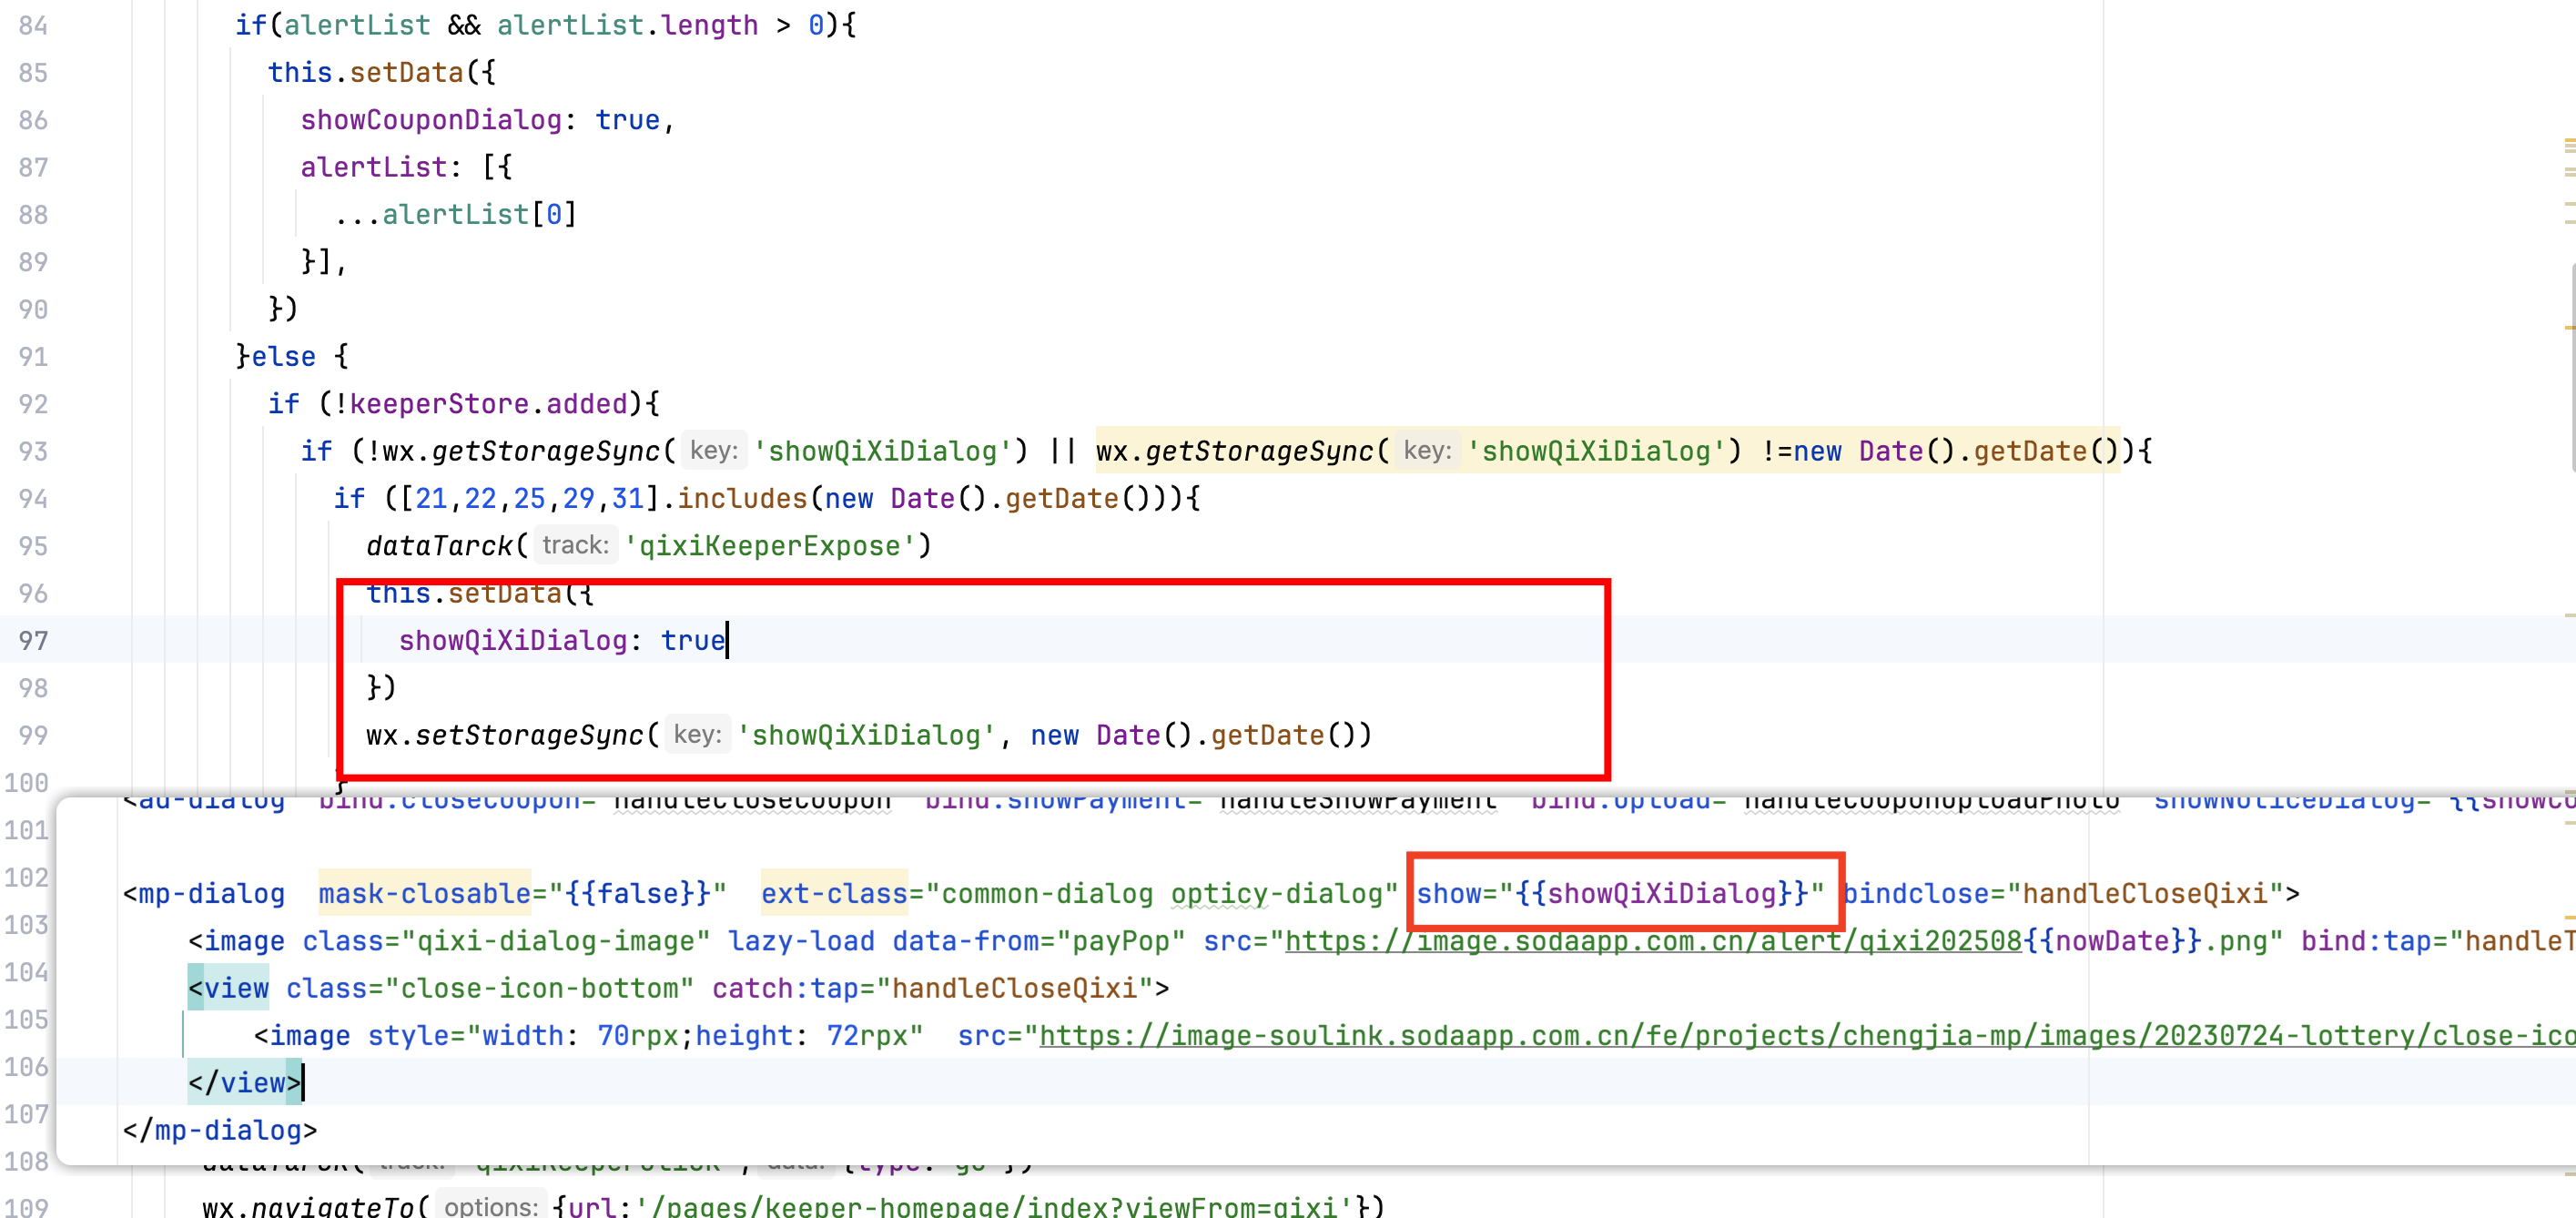
Task: Click 'key:' hint in wx.setStorageSync call
Action: [x=697, y=736]
